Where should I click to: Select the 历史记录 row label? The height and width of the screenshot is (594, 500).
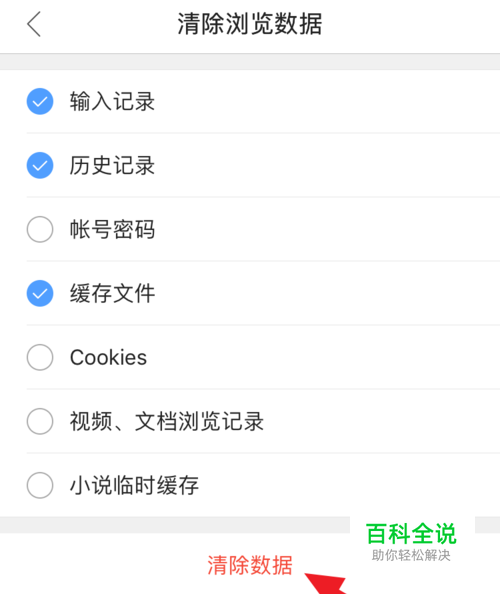pos(112,166)
